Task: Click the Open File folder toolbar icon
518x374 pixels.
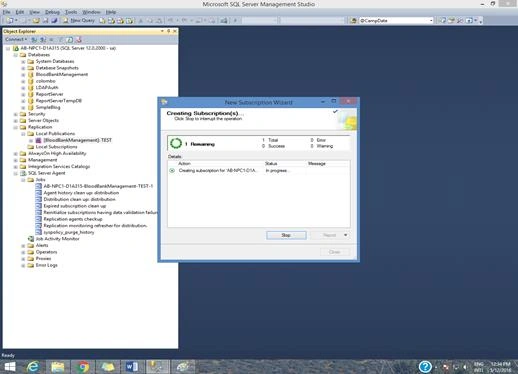Action: click(36, 21)
